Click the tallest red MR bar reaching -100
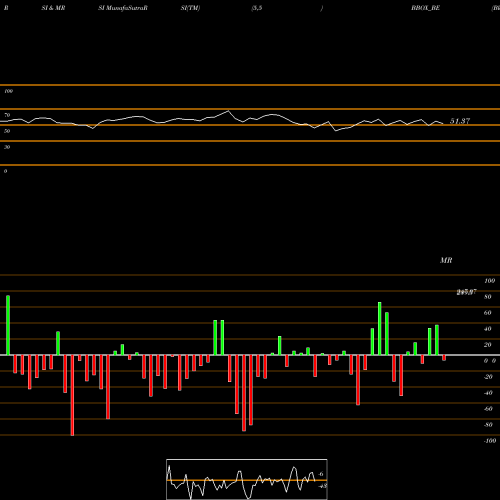 (72, 395)
